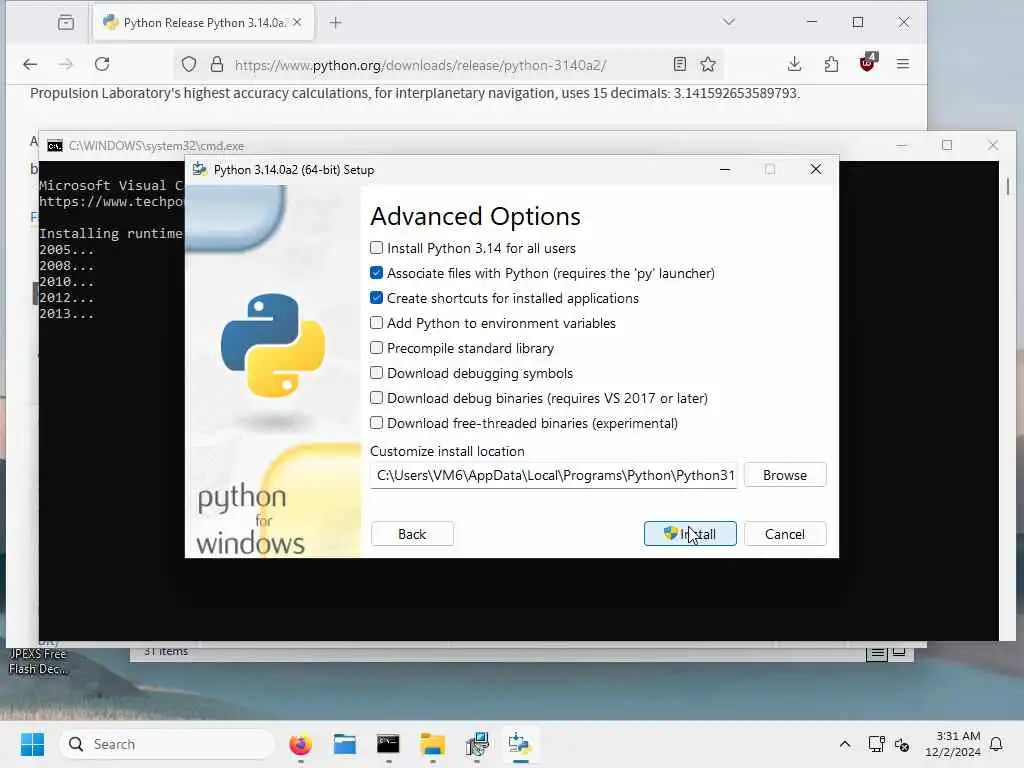Open Firefox from the taskbar

pyautogui.click(x=300, y=744)
